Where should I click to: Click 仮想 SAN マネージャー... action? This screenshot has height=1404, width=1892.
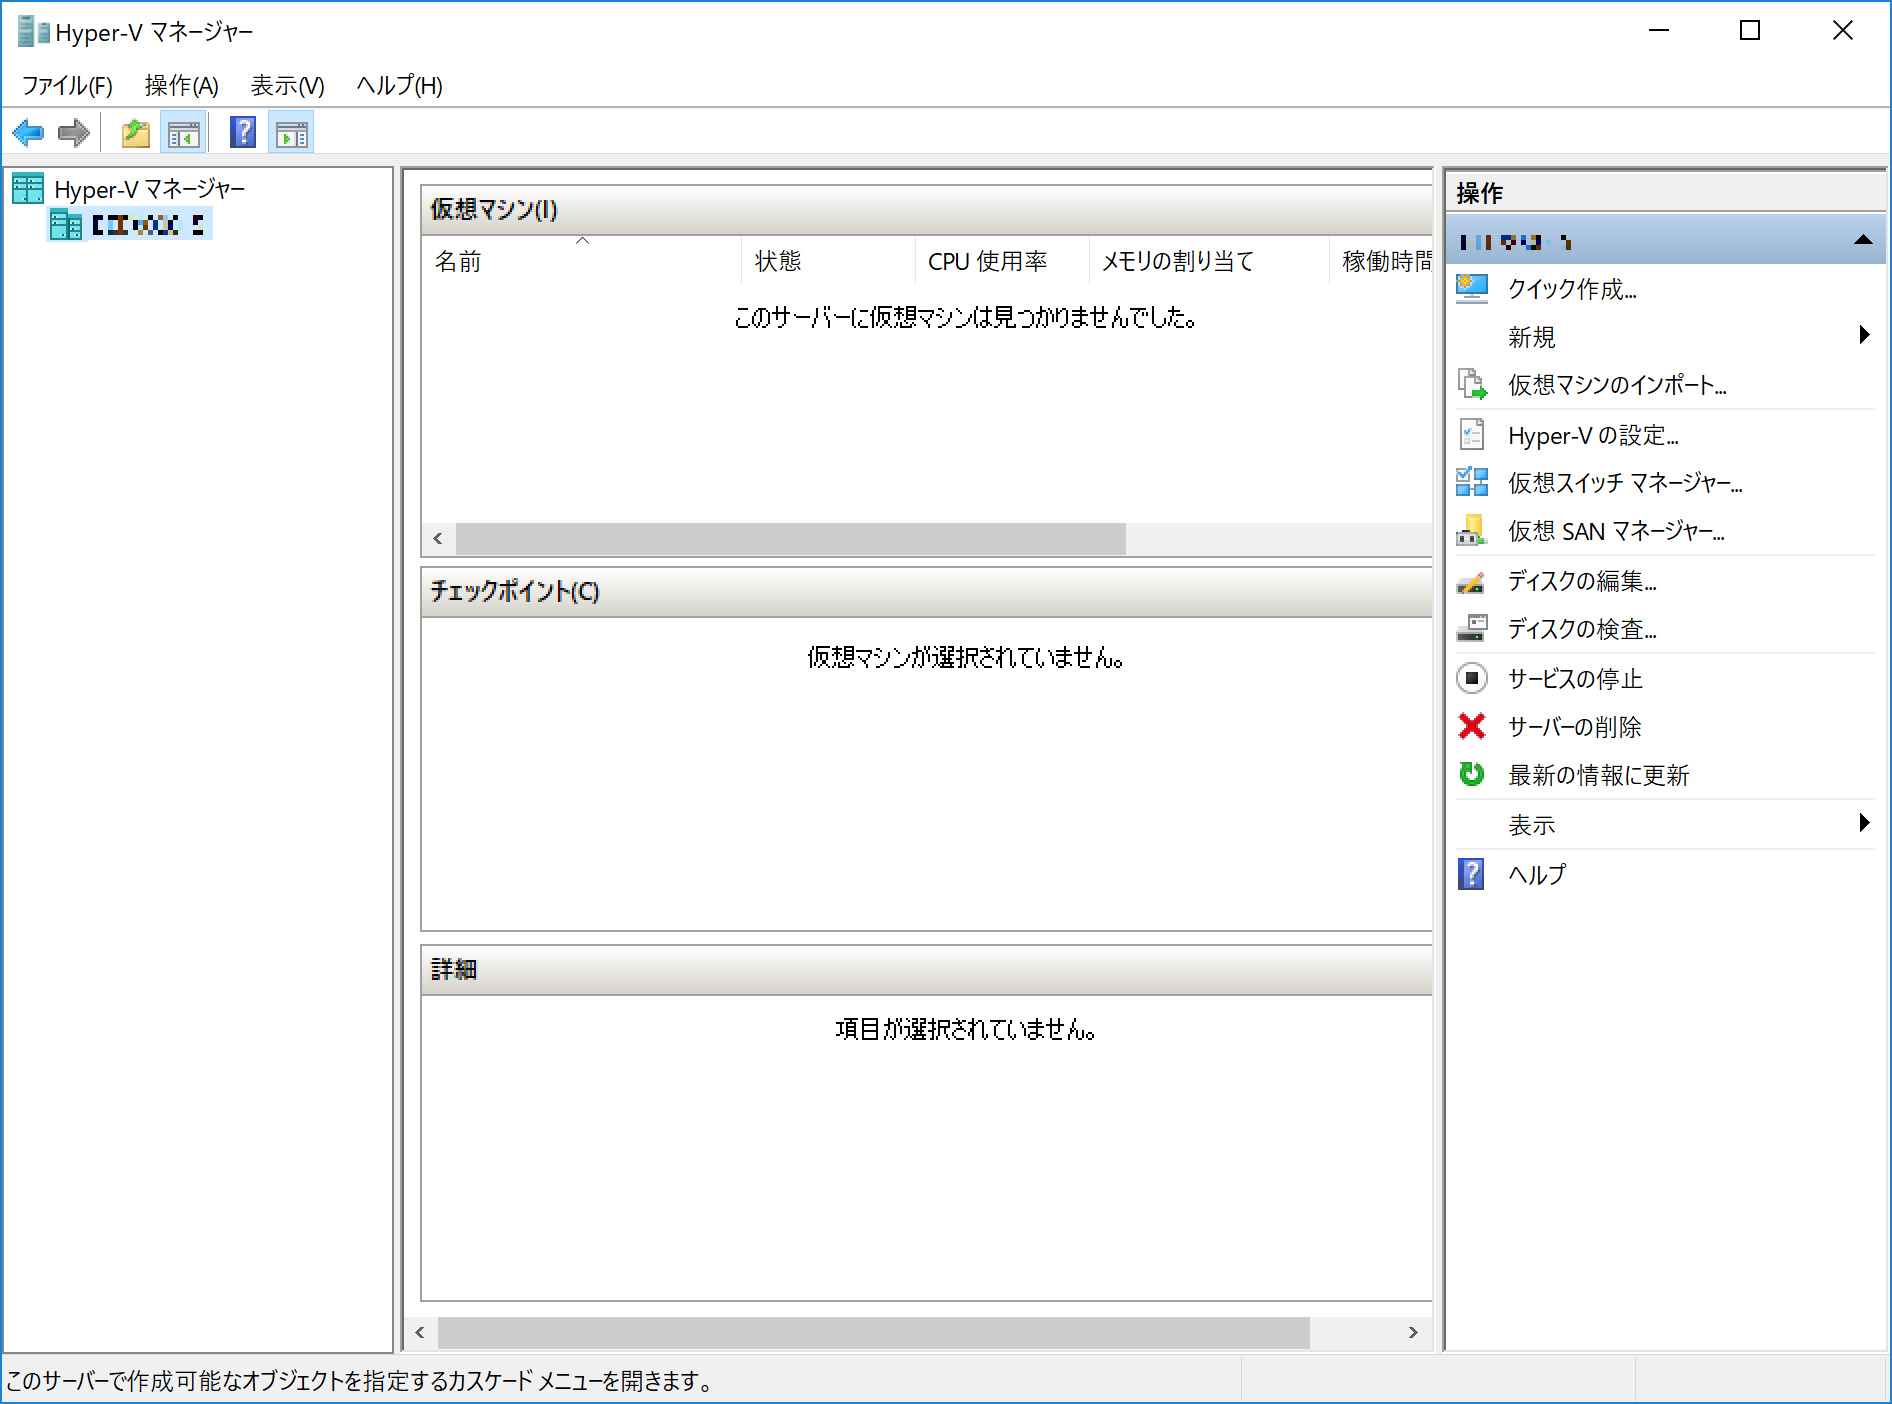coord(1616,531)
